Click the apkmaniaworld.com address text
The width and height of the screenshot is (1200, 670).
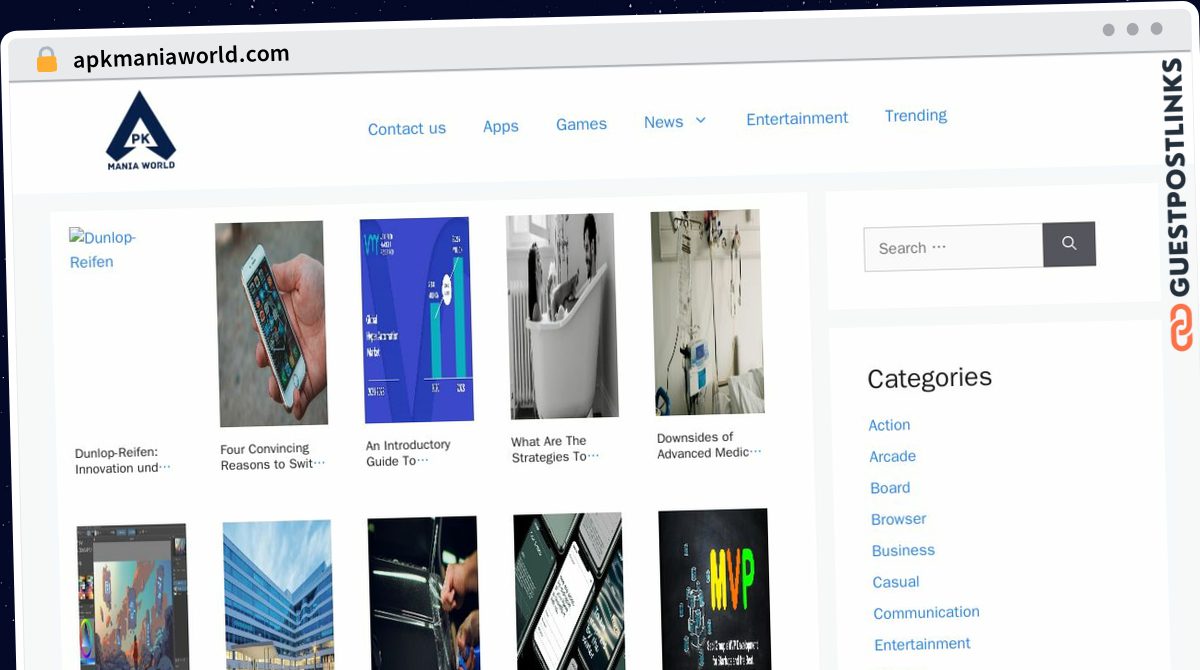[x=181, y=56]
